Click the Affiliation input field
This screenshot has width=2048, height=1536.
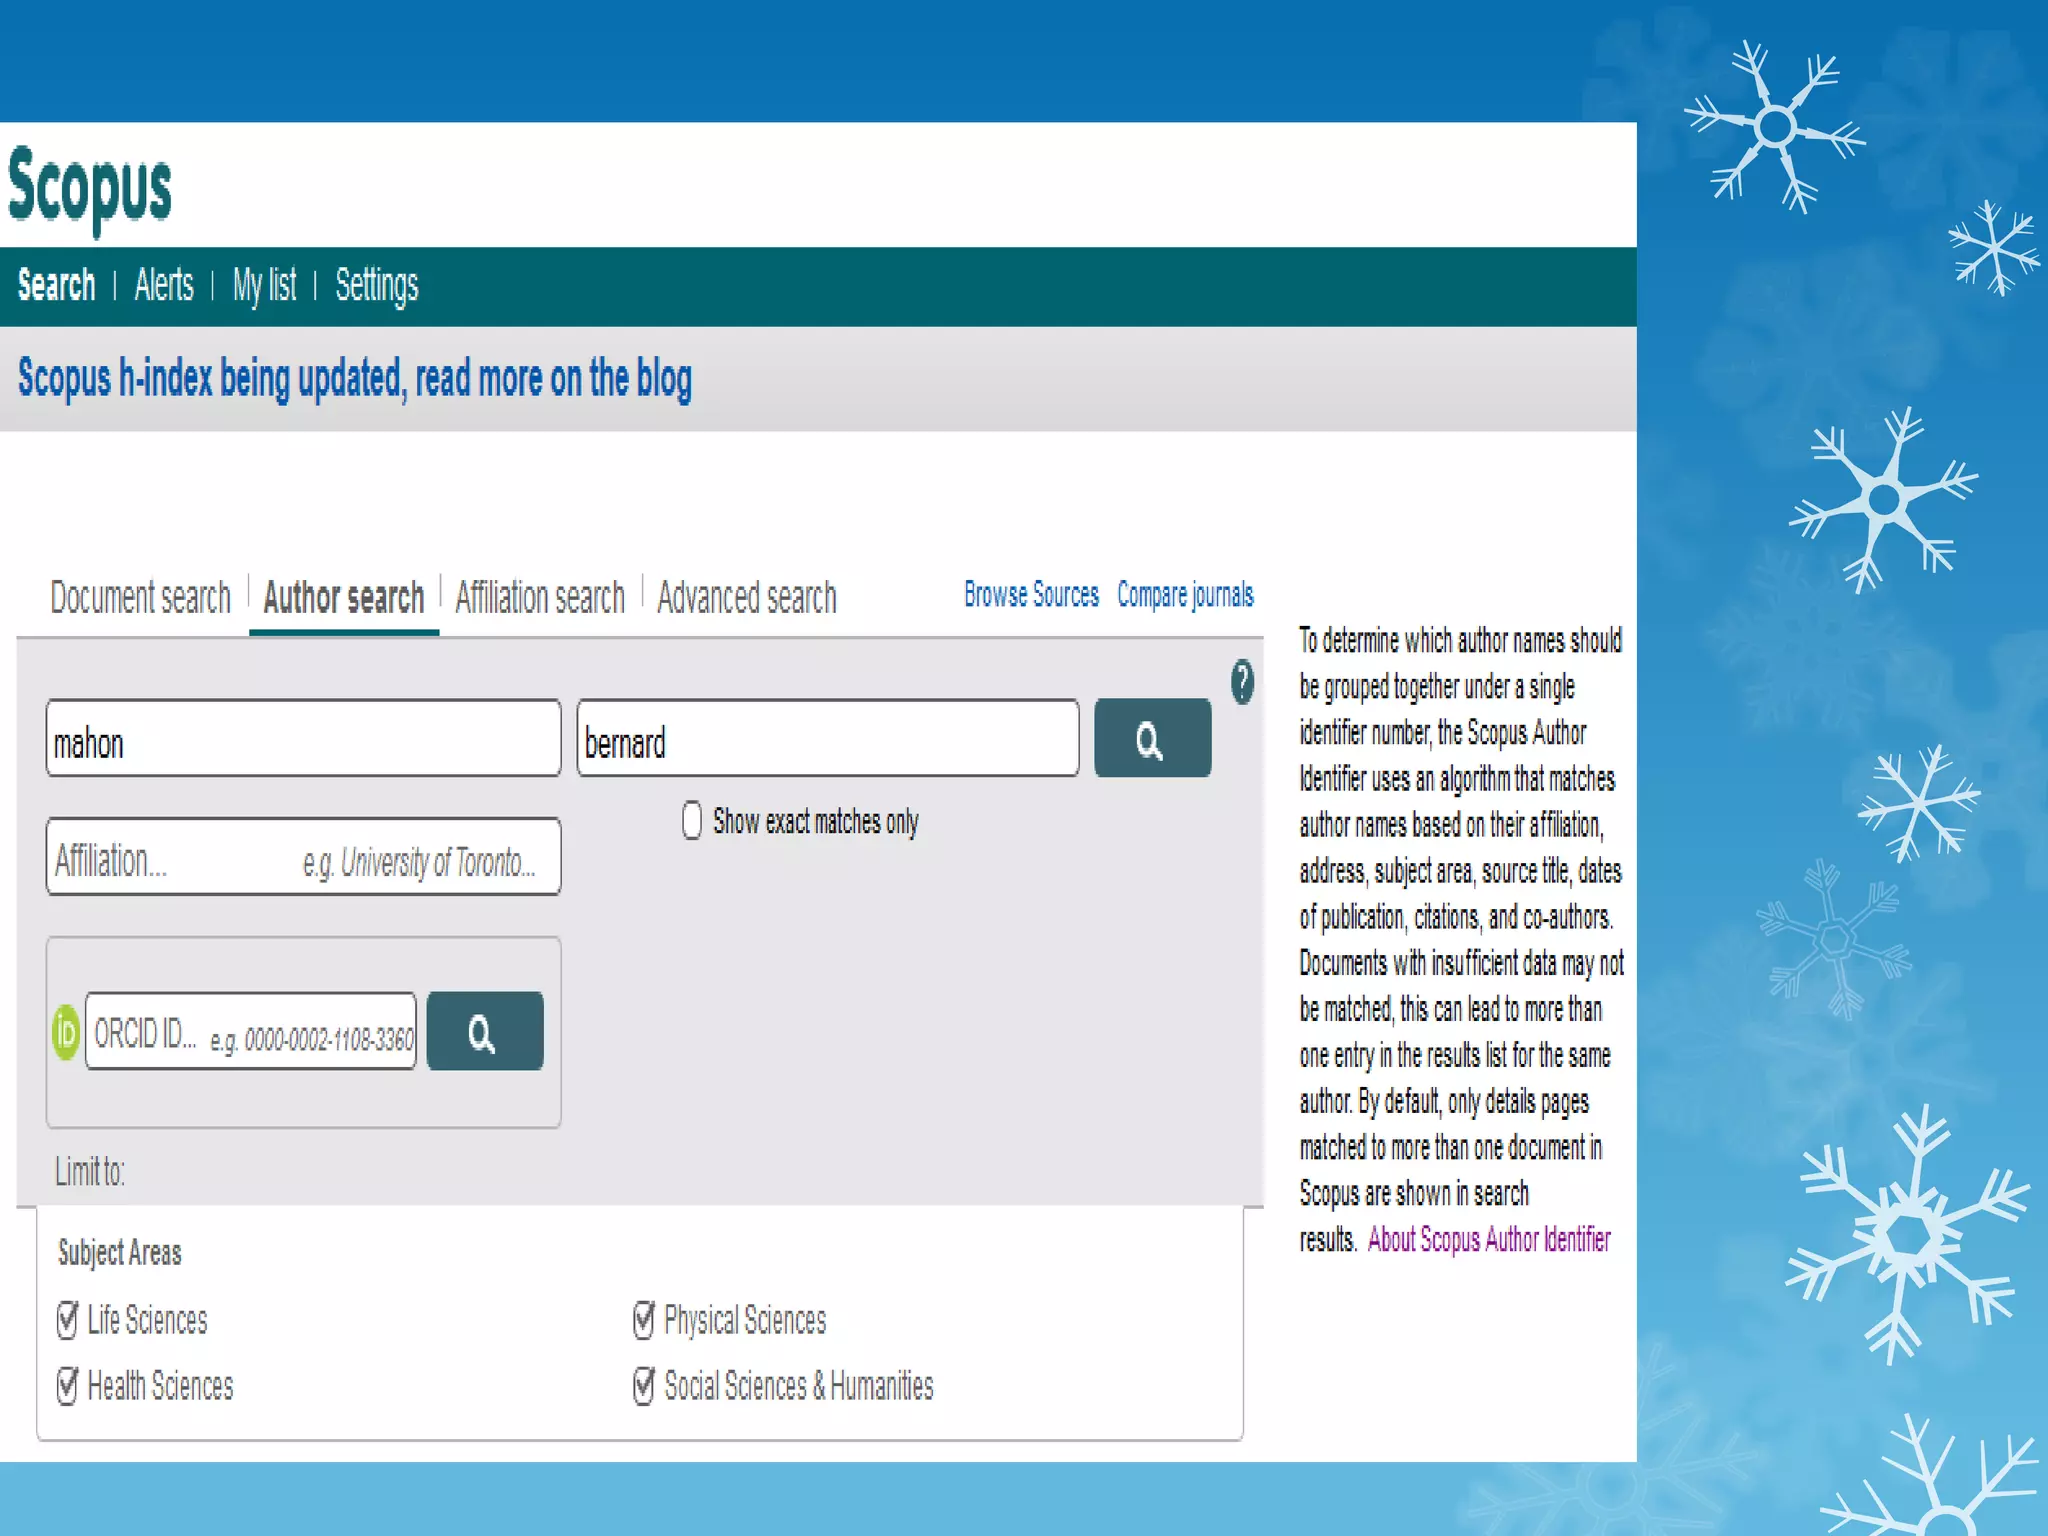[303, 856]
